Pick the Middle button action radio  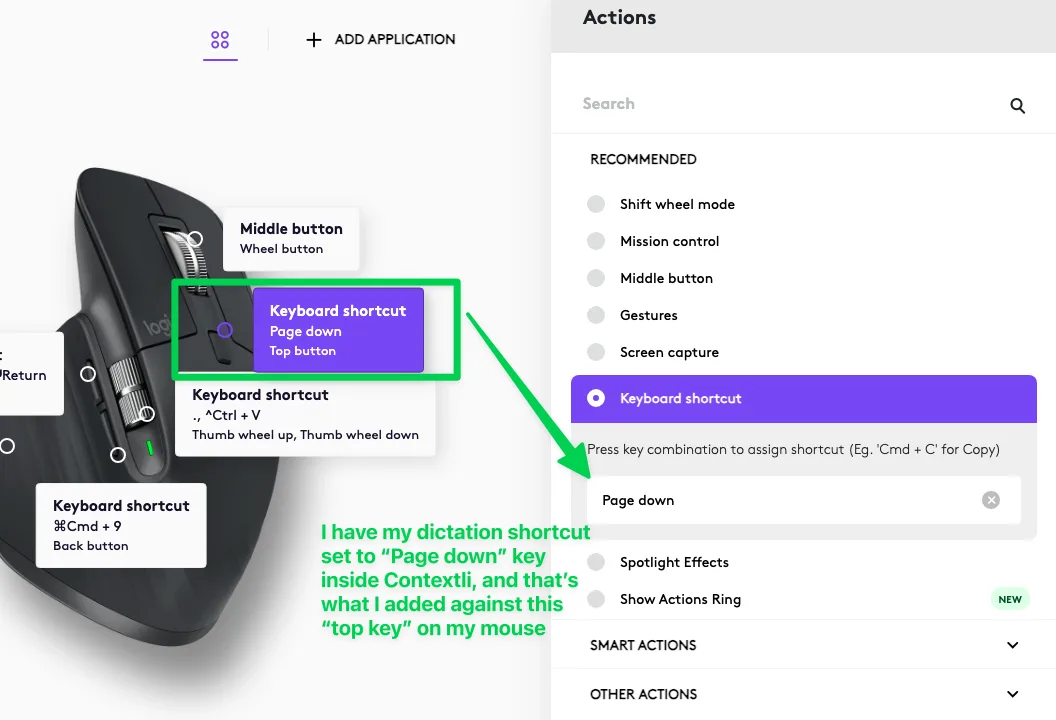595,278
